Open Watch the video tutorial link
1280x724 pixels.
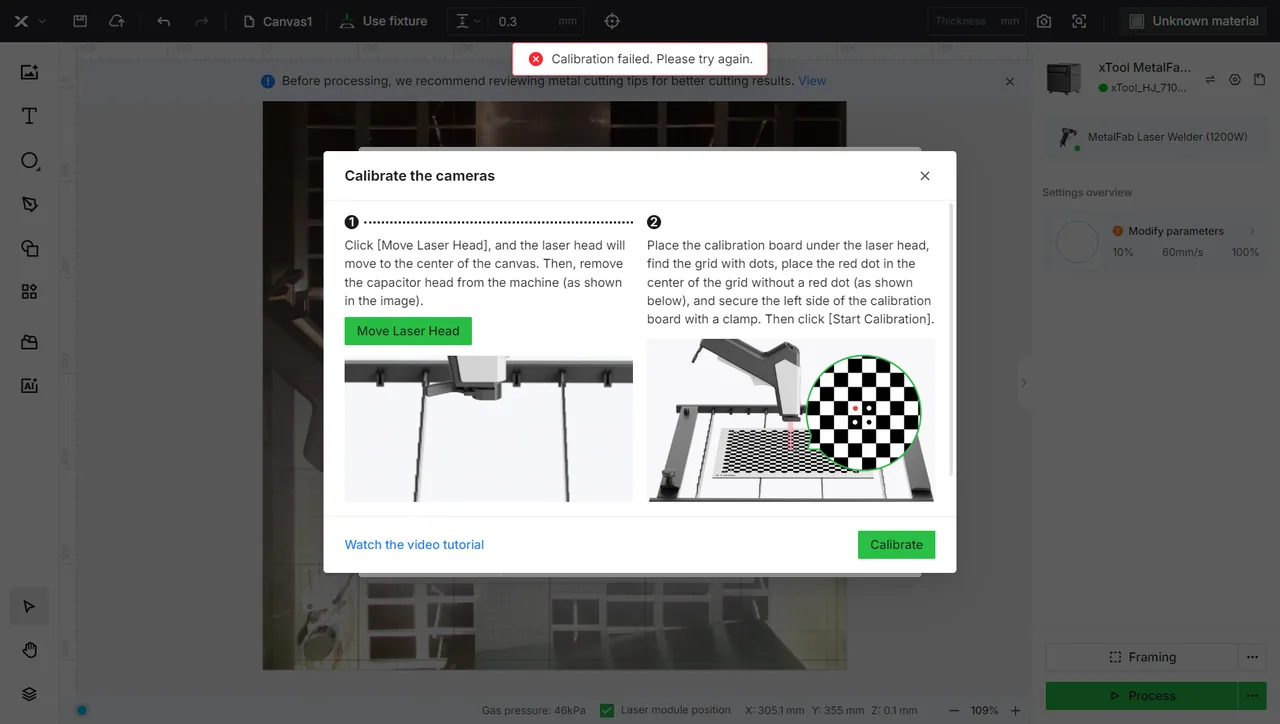414,545
